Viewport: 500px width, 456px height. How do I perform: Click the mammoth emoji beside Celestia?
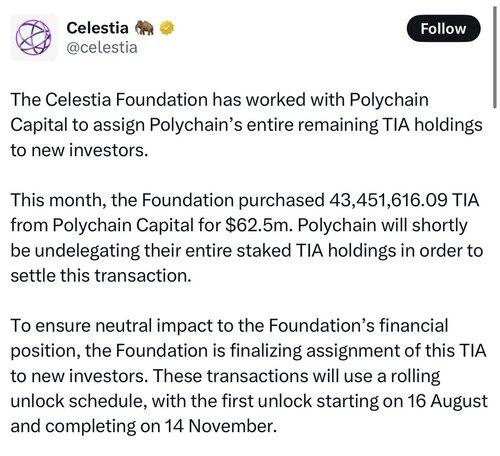pos(144,28)
